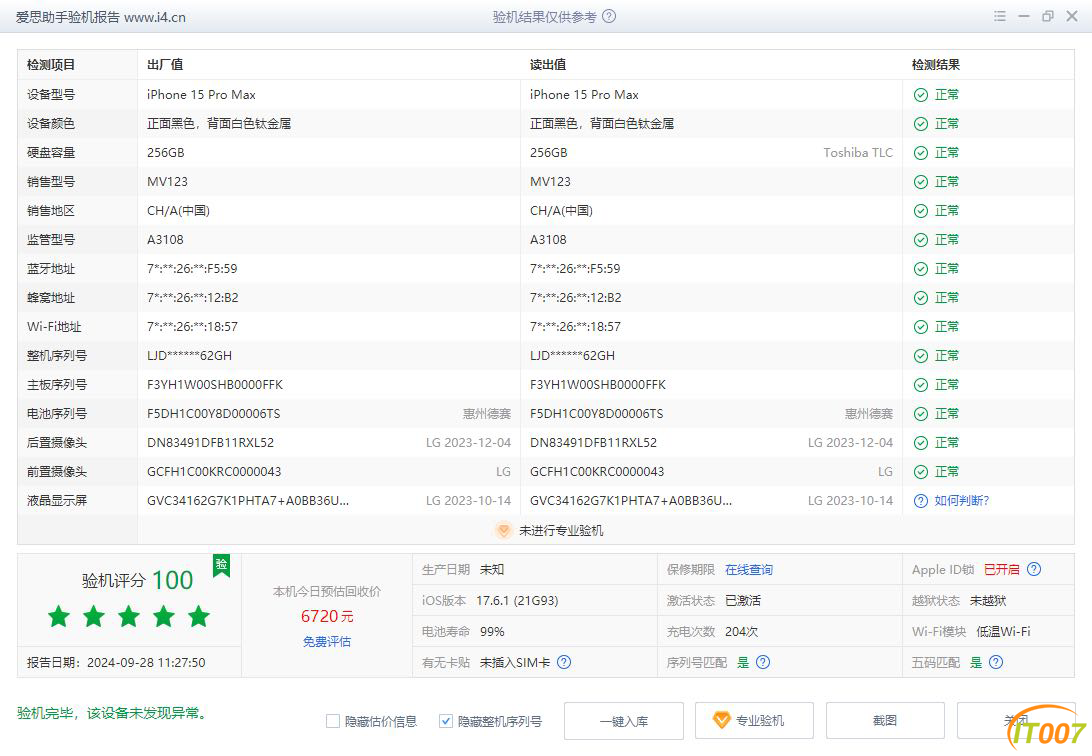1092x756 pixels.
Task: Click the 一键入库 button
Action: 623,721
